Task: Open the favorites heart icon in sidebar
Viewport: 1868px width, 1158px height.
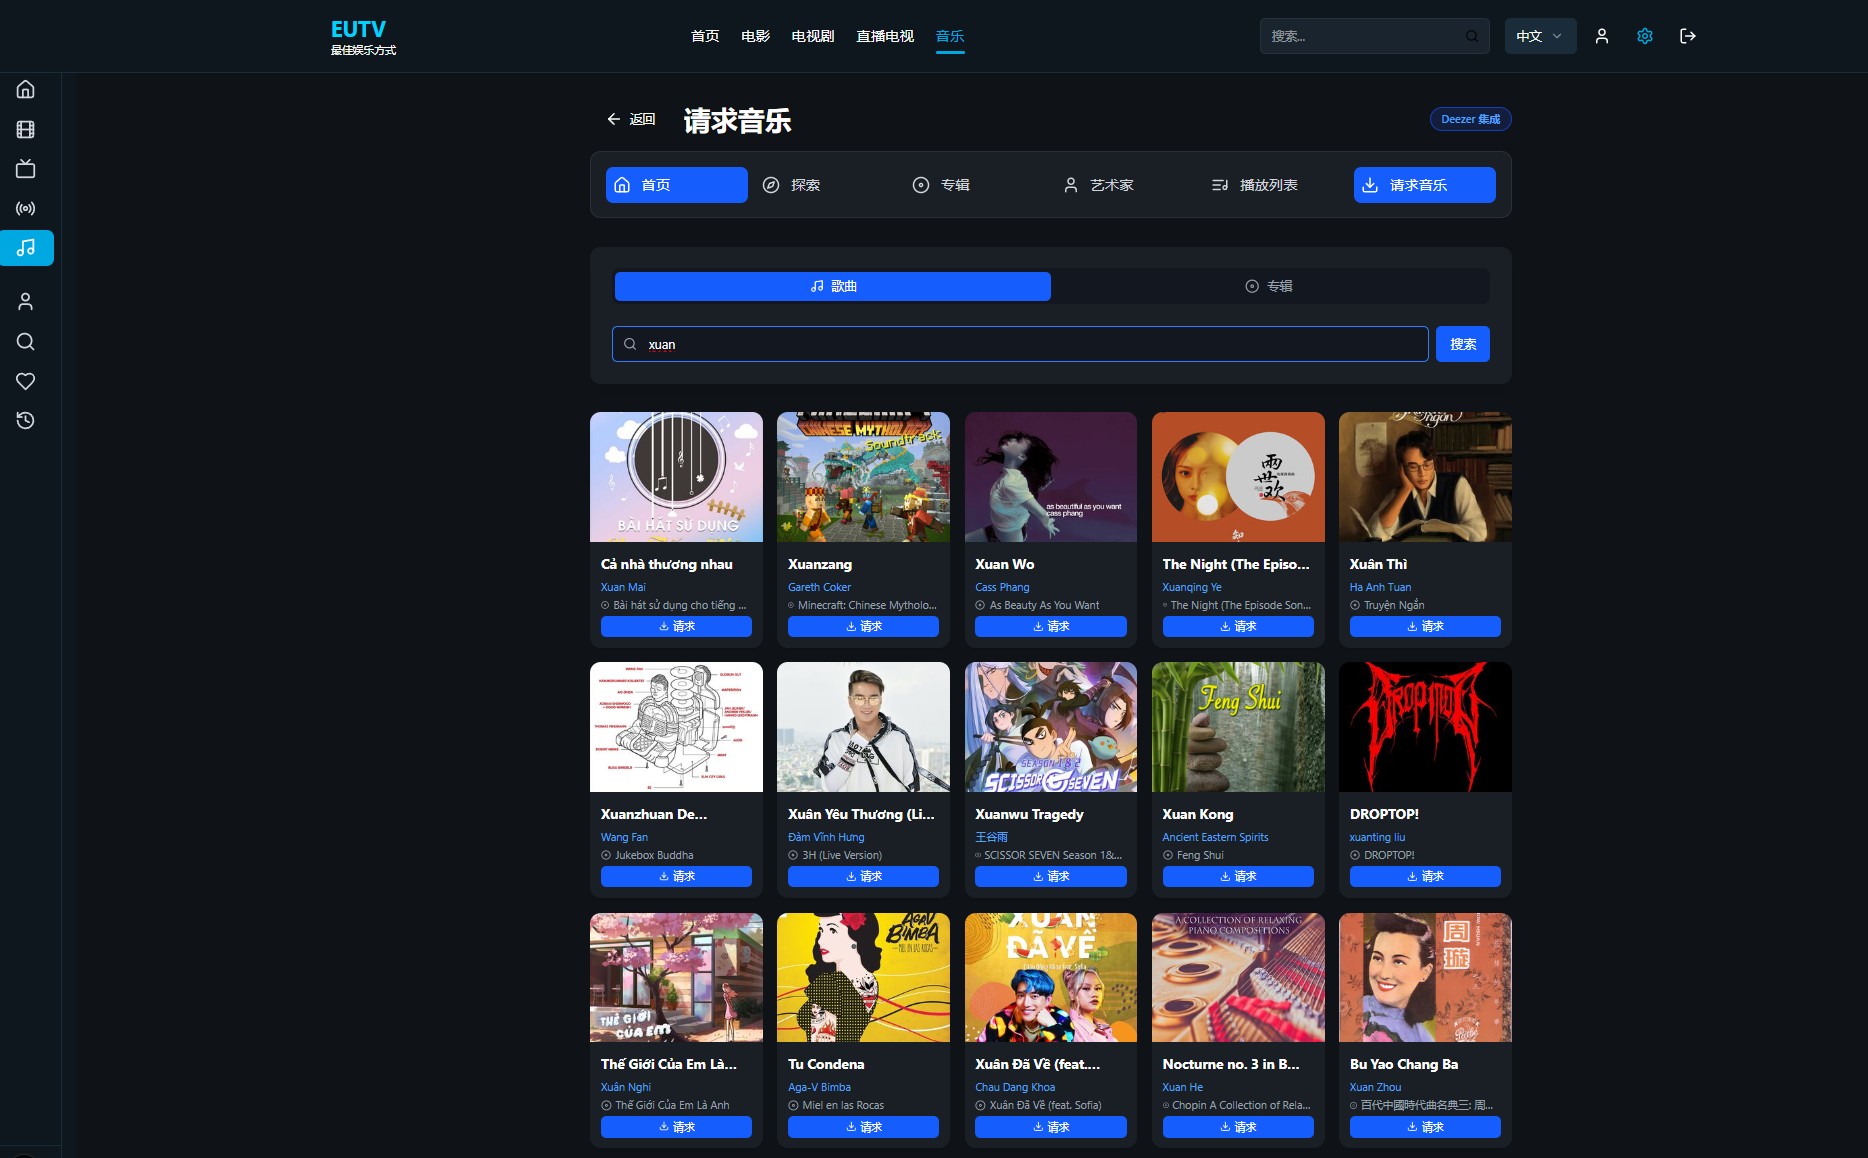Action: click(26, 381)
